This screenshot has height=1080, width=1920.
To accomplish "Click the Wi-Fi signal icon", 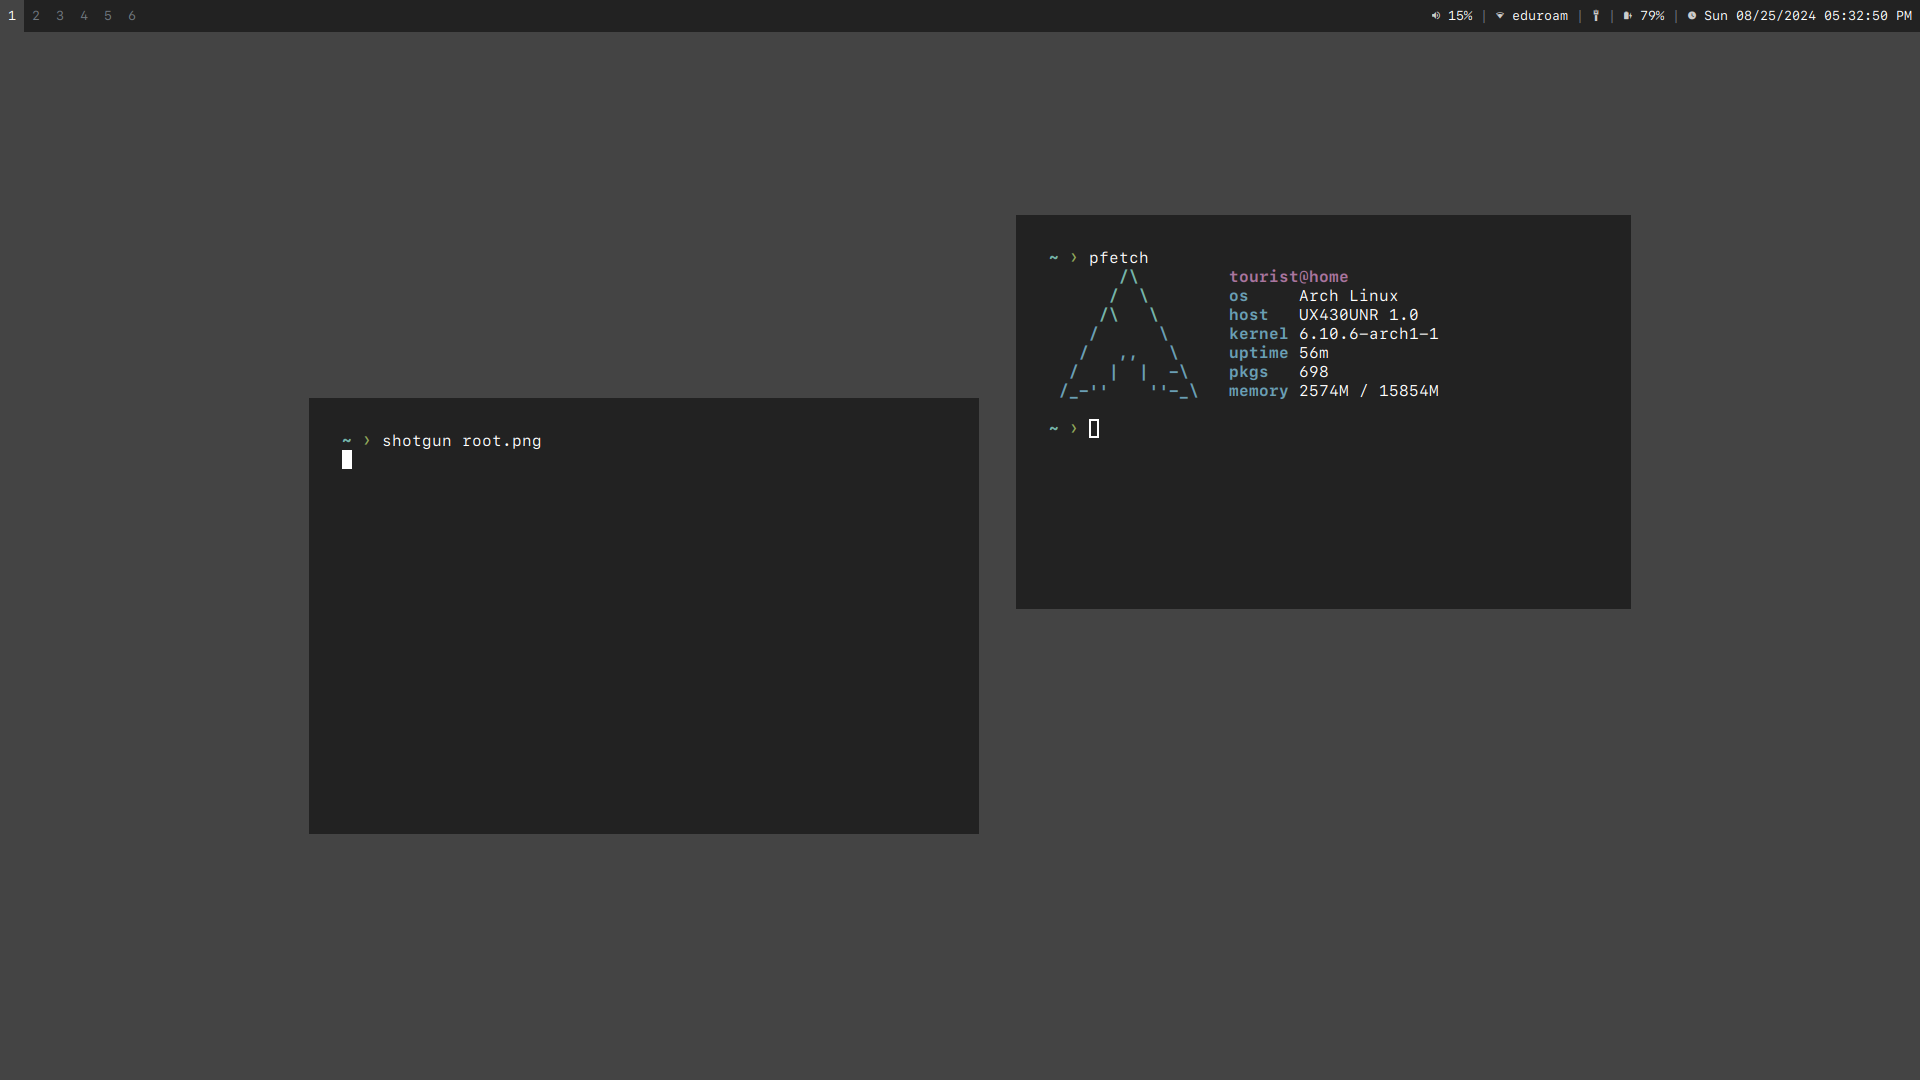I will point(1500,16).
